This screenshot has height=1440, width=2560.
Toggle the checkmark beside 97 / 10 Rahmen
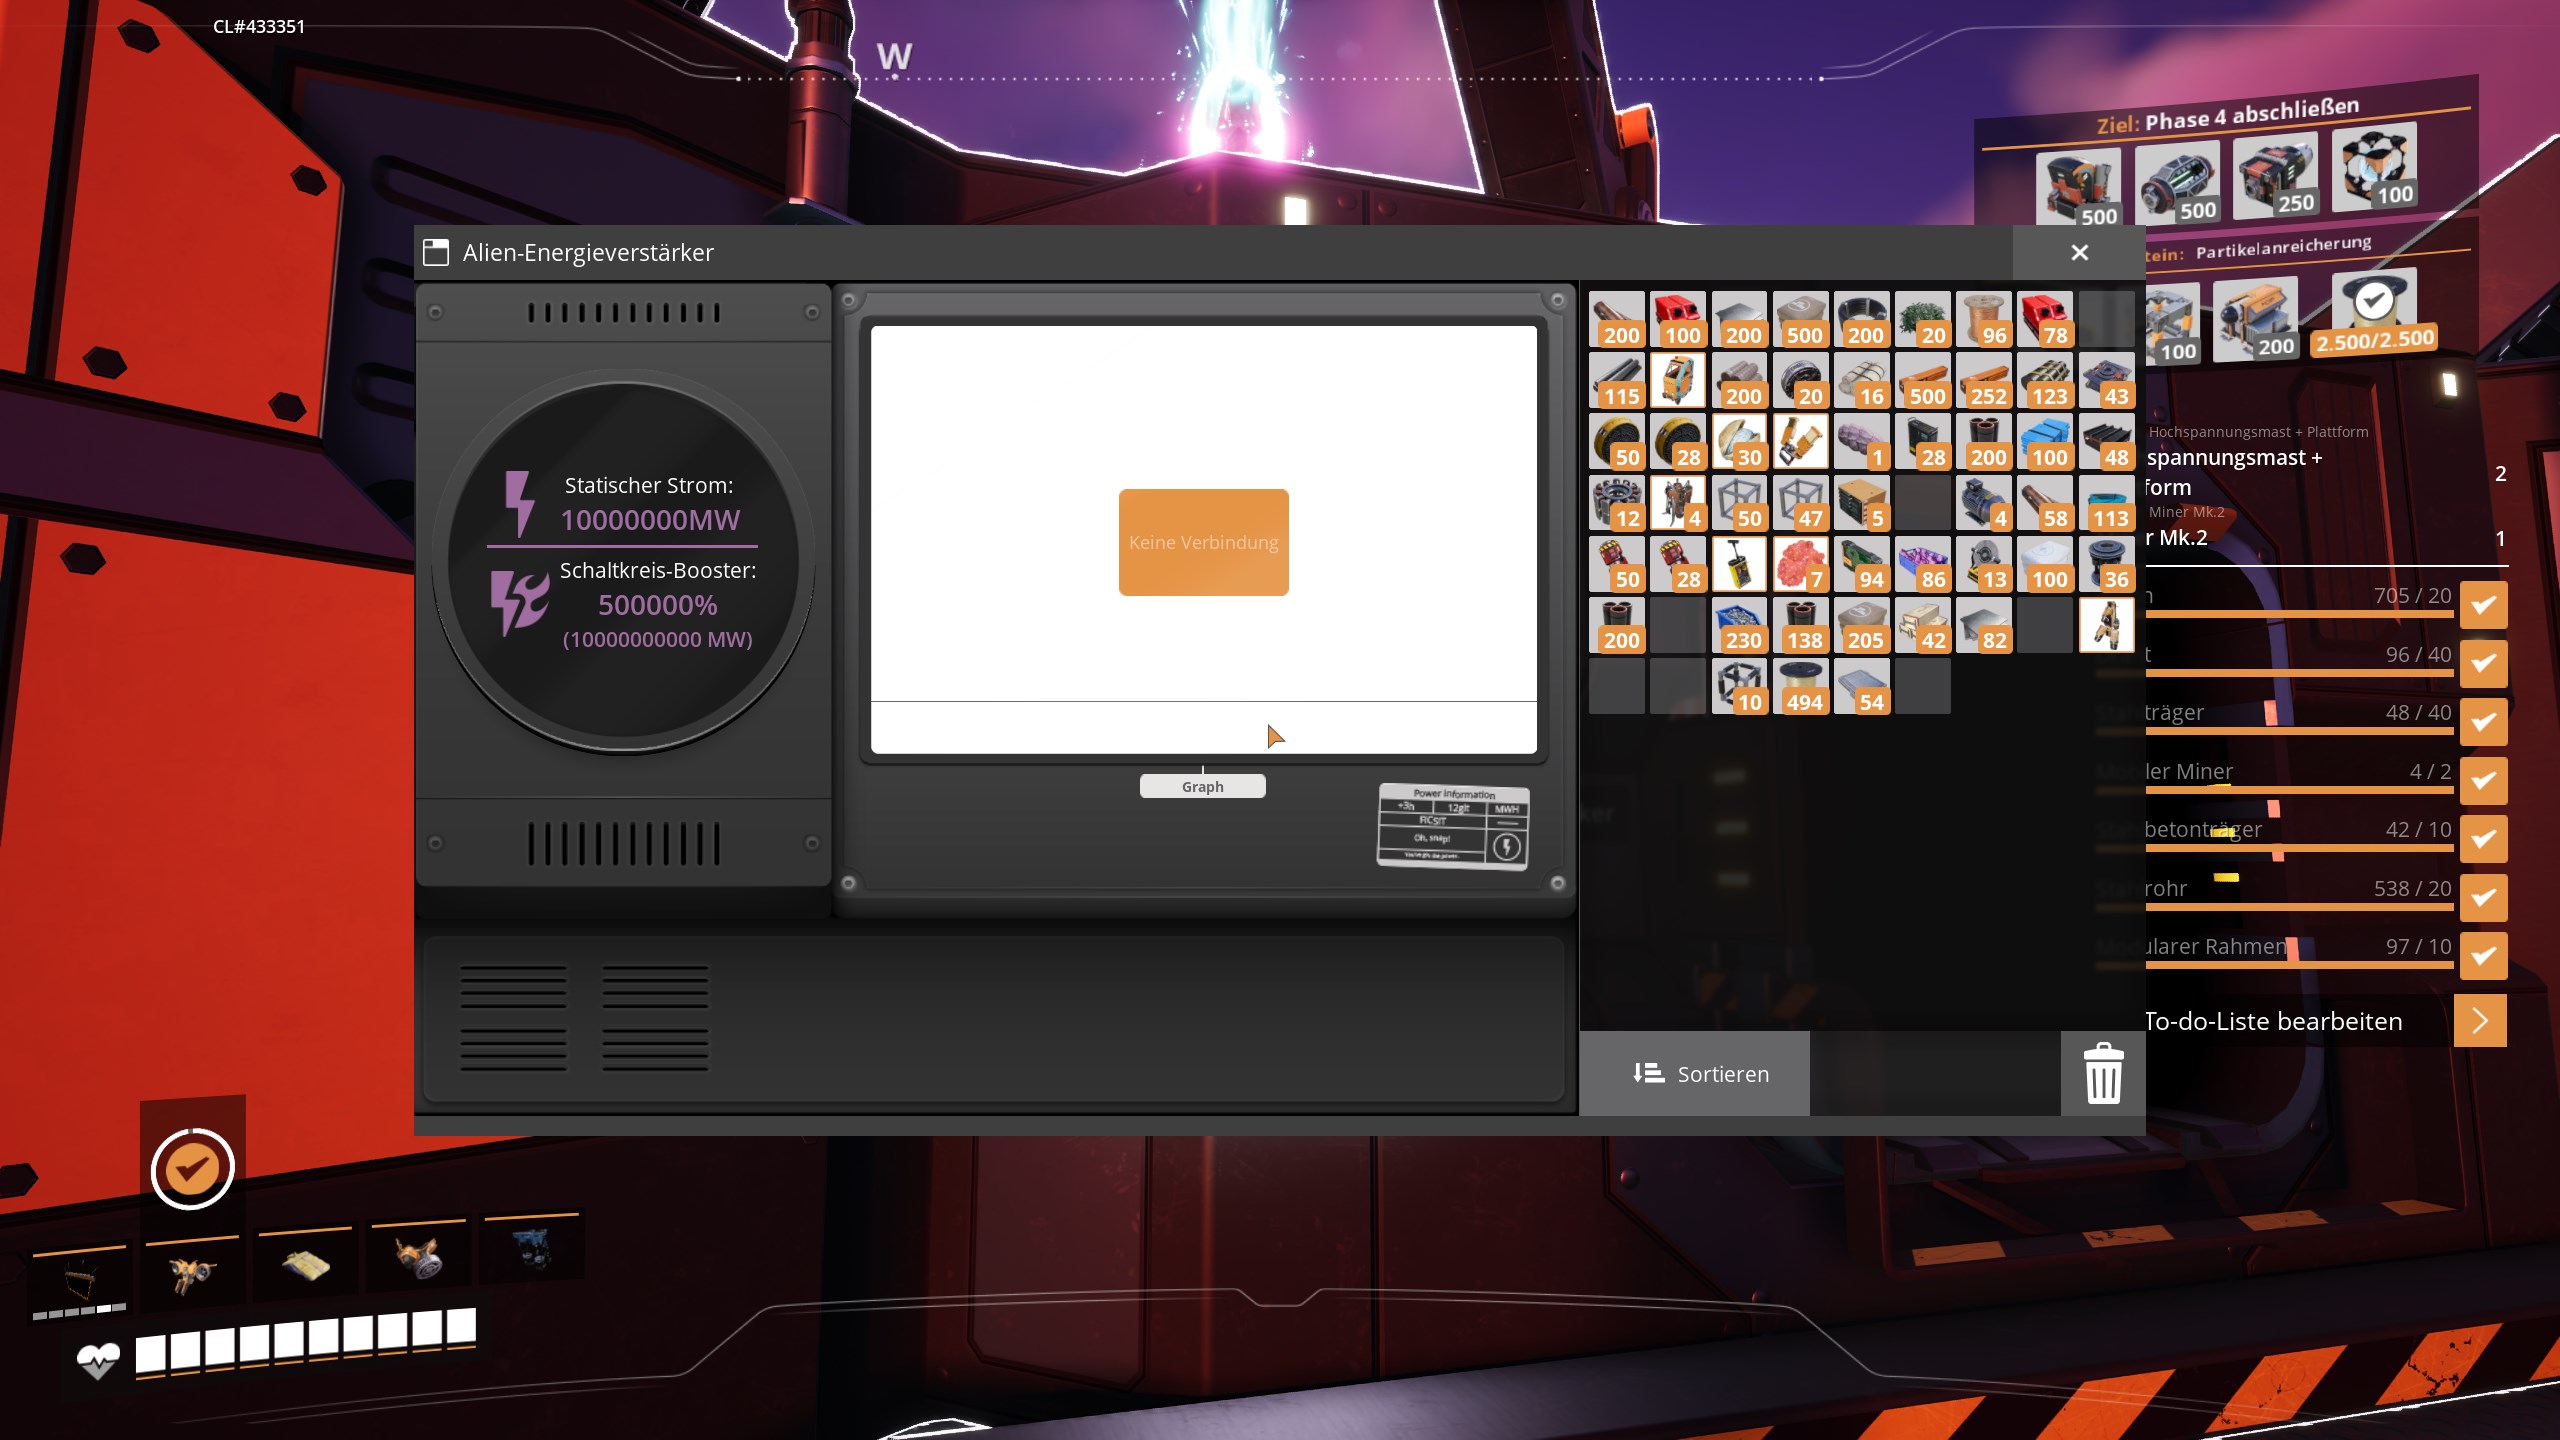pos(2483,956)
